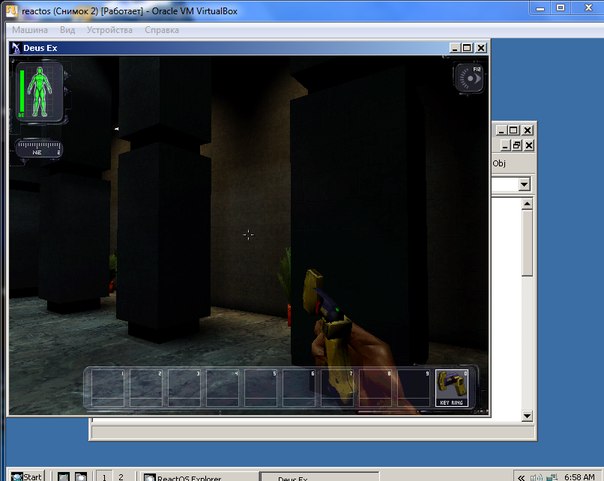Minimize the inner document in background window
Image resolution: width=604 pixels, height=481 pixels.
pyautogui.click(x=505, y=145)
